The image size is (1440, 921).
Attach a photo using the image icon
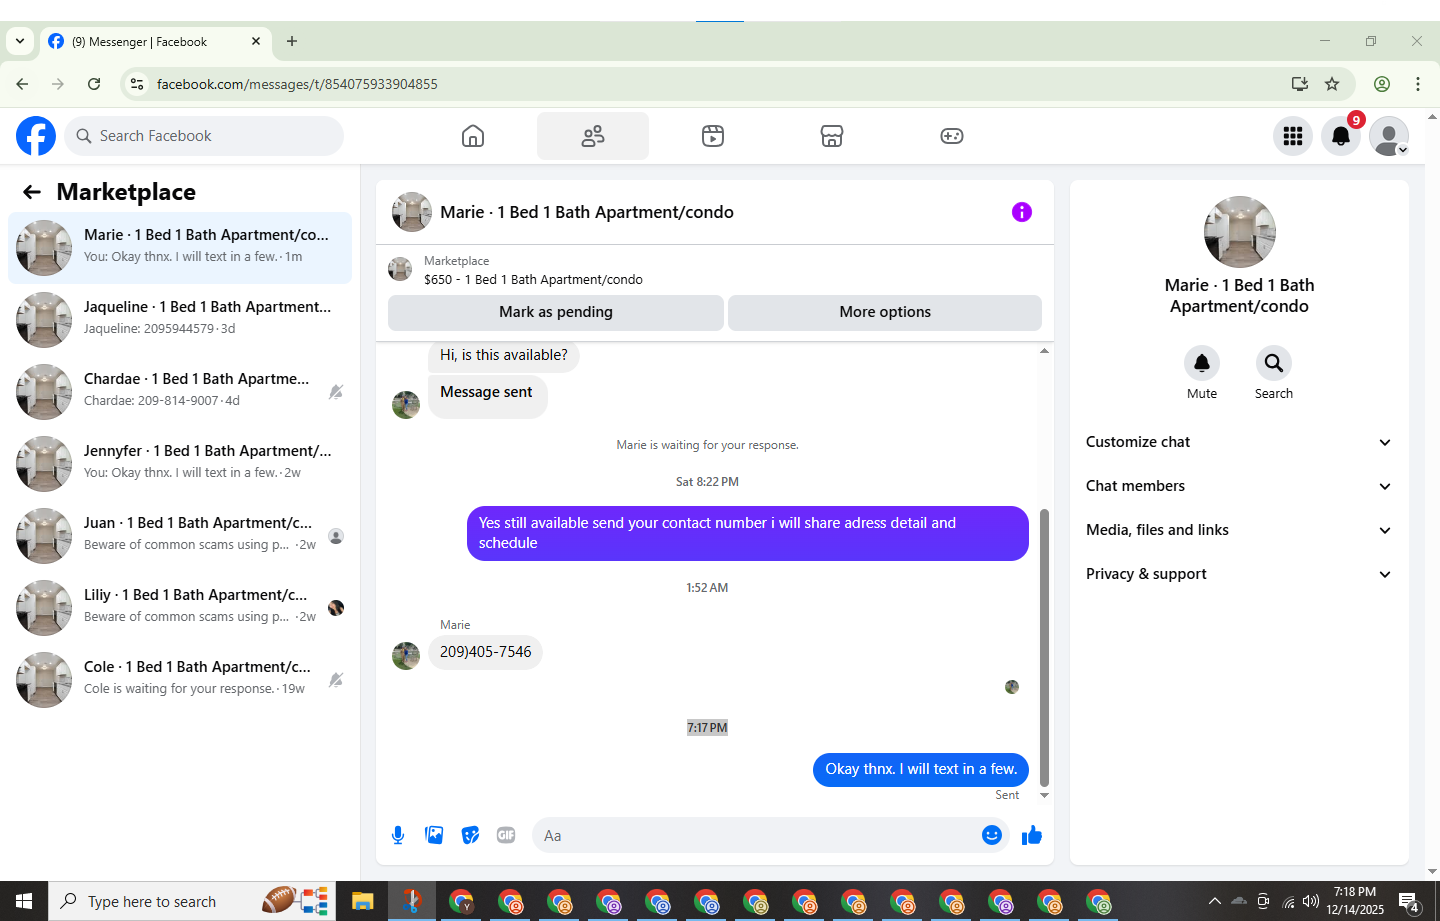pos(434,835)
